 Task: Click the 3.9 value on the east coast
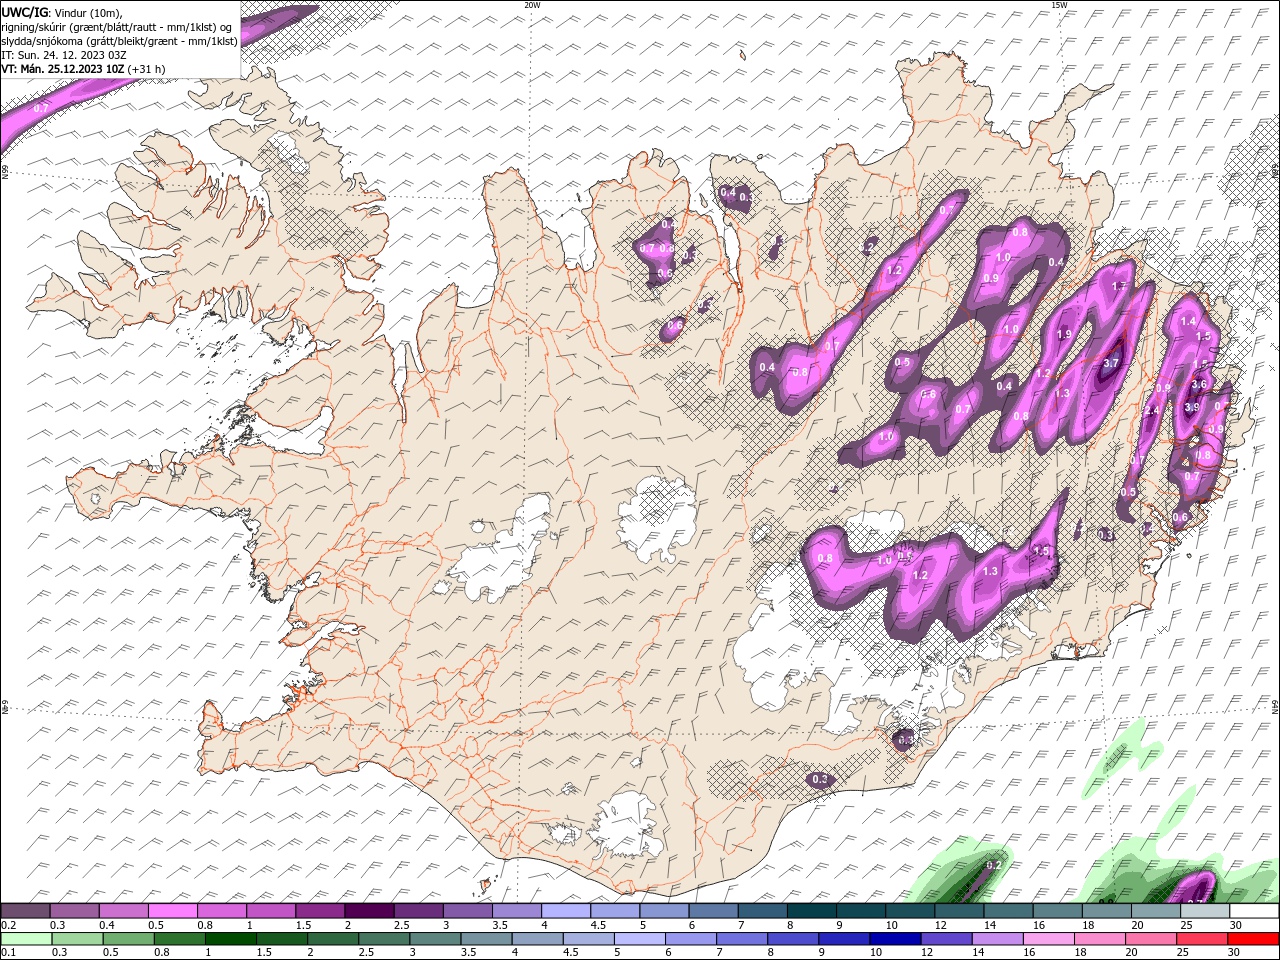coord(1192,407)
